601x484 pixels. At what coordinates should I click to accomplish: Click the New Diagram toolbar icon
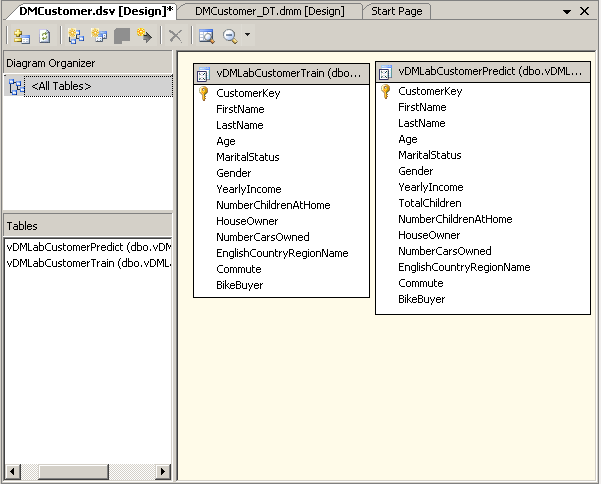click(x=76, y=36)
